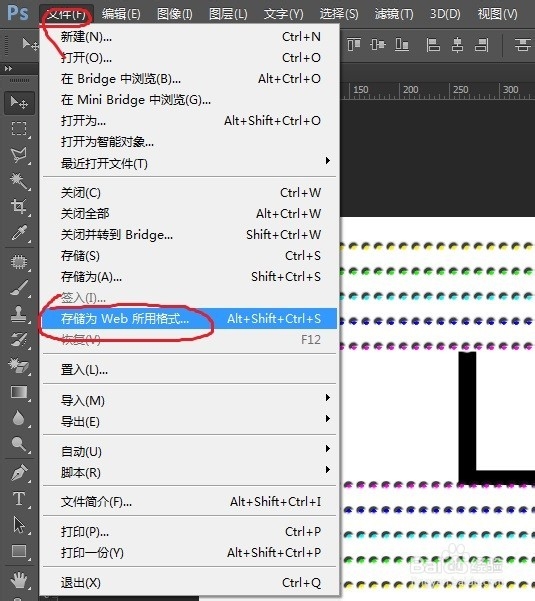Choose Open As (打开为...) item
Screen dimensions: 535x601
[189, 121]
